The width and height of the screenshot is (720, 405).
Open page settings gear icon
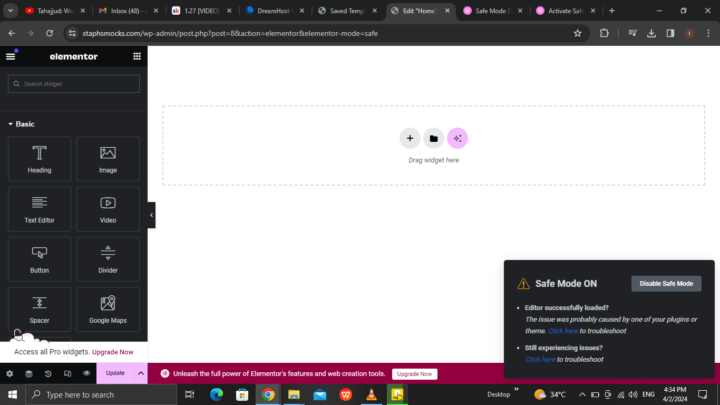pyautogui.click(x=10, y=373)
